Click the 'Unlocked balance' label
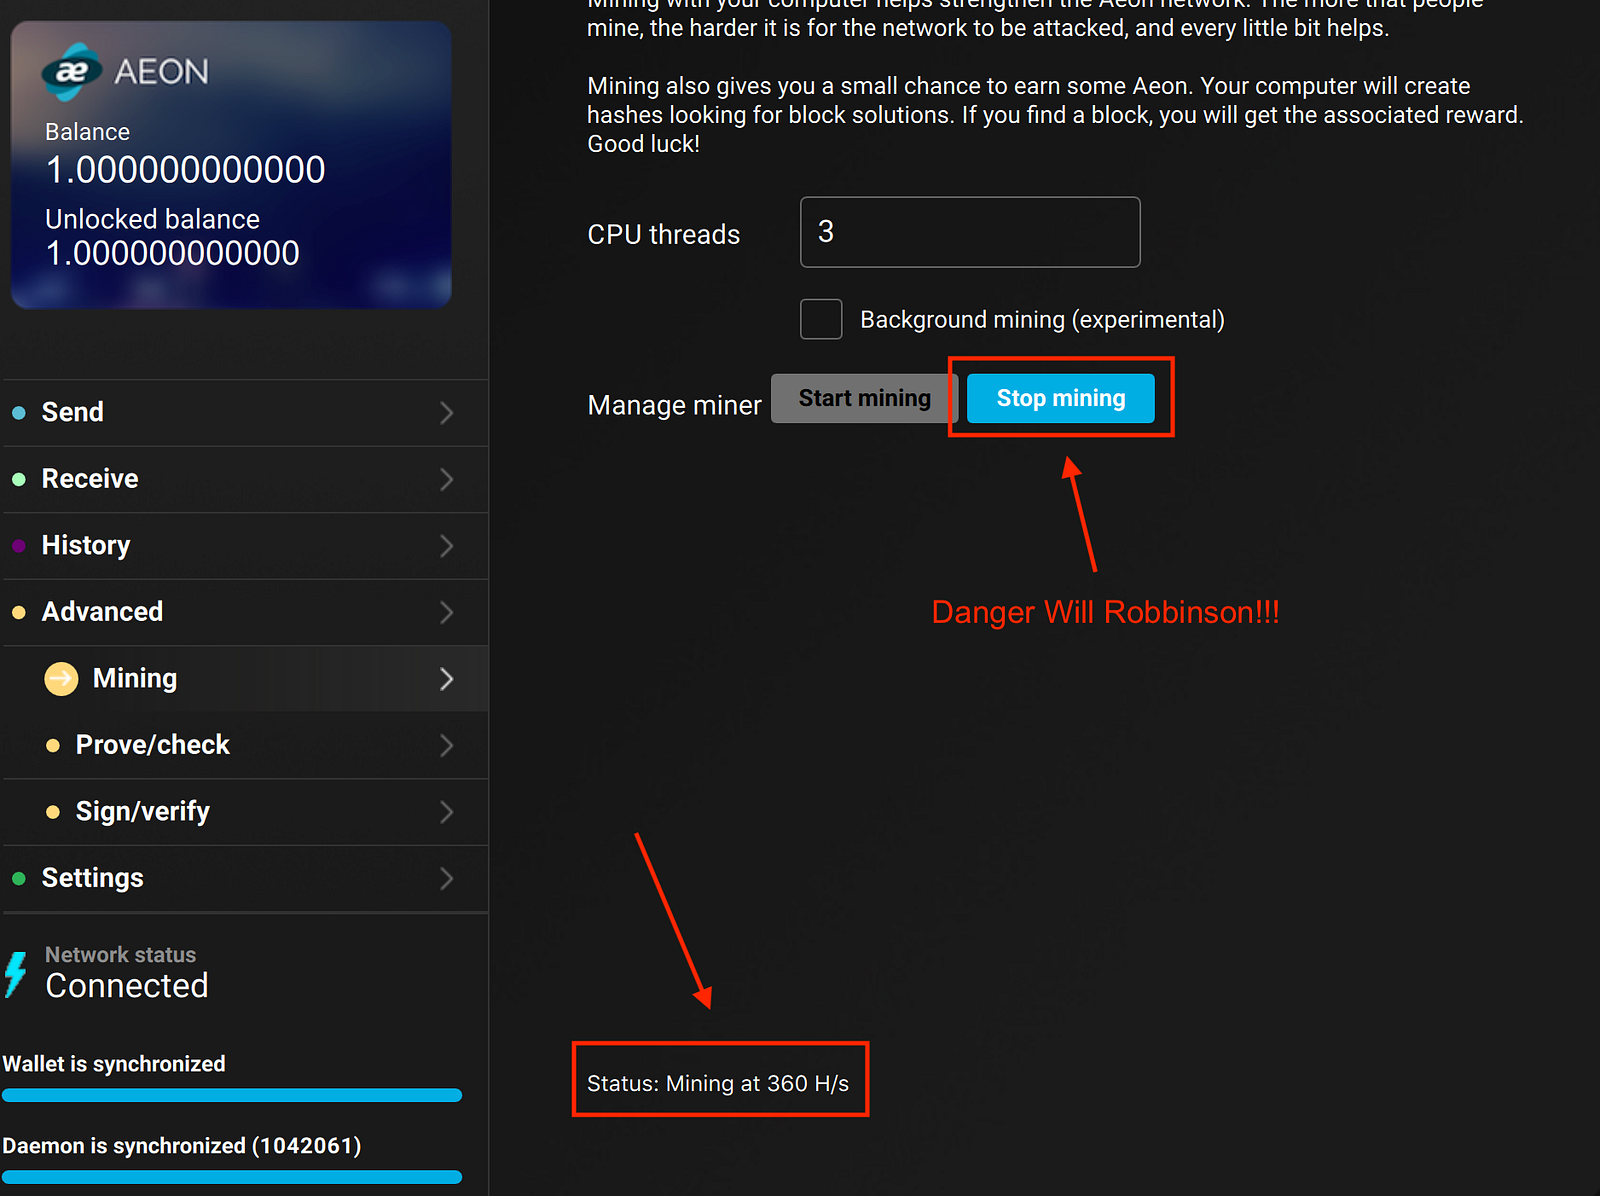Viewport: 1600px width, 1196px height. (152, 219)
